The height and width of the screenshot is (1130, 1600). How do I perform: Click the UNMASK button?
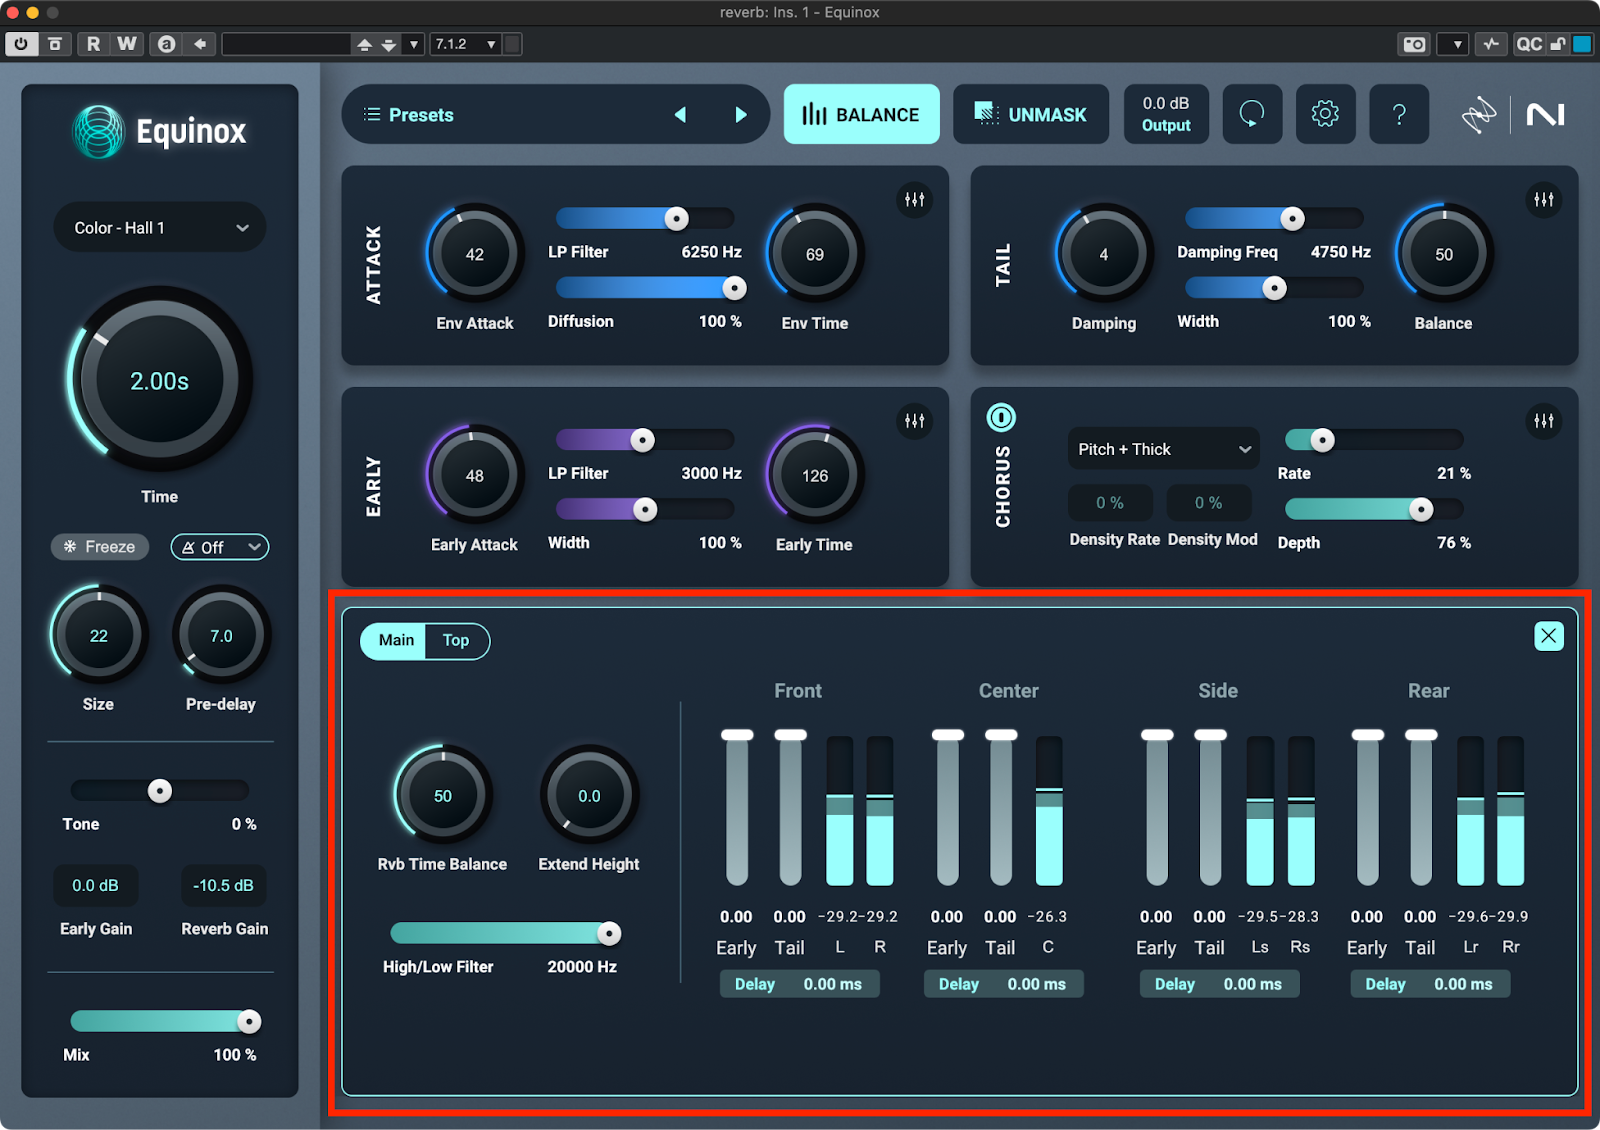(1030, 115)
